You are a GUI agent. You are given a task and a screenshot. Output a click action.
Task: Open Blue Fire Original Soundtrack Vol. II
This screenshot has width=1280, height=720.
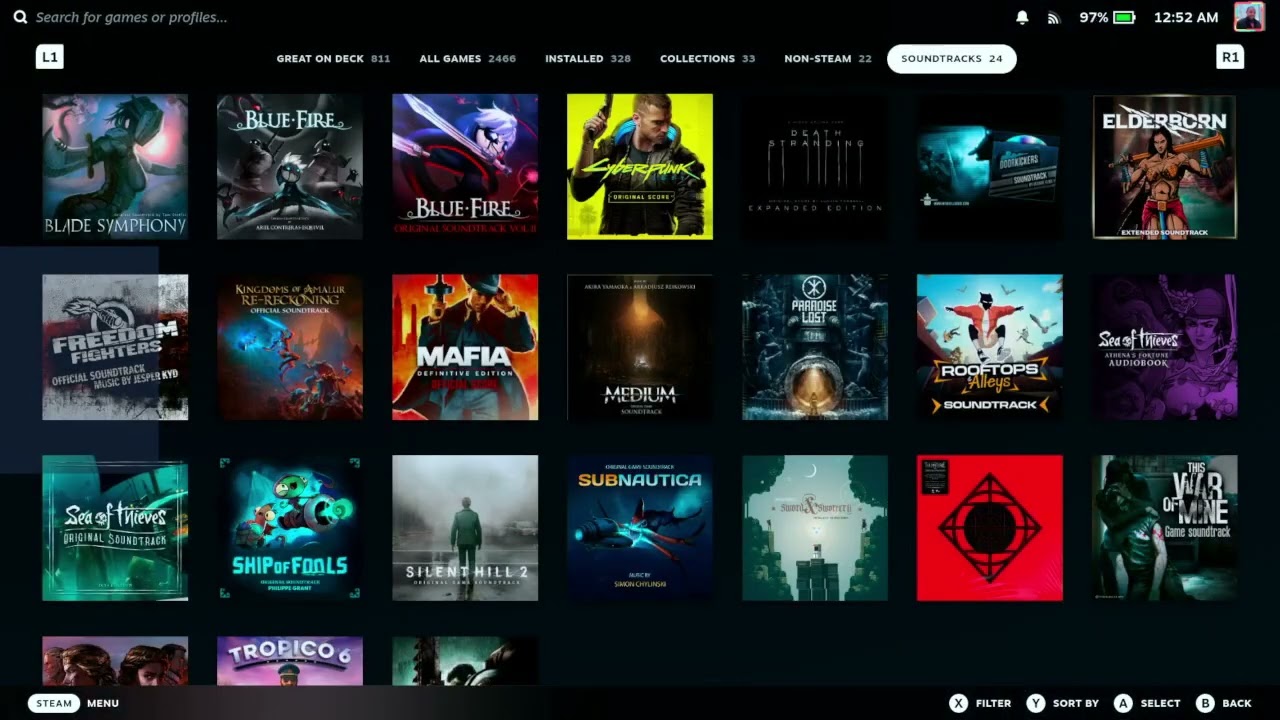click(465, 167)
